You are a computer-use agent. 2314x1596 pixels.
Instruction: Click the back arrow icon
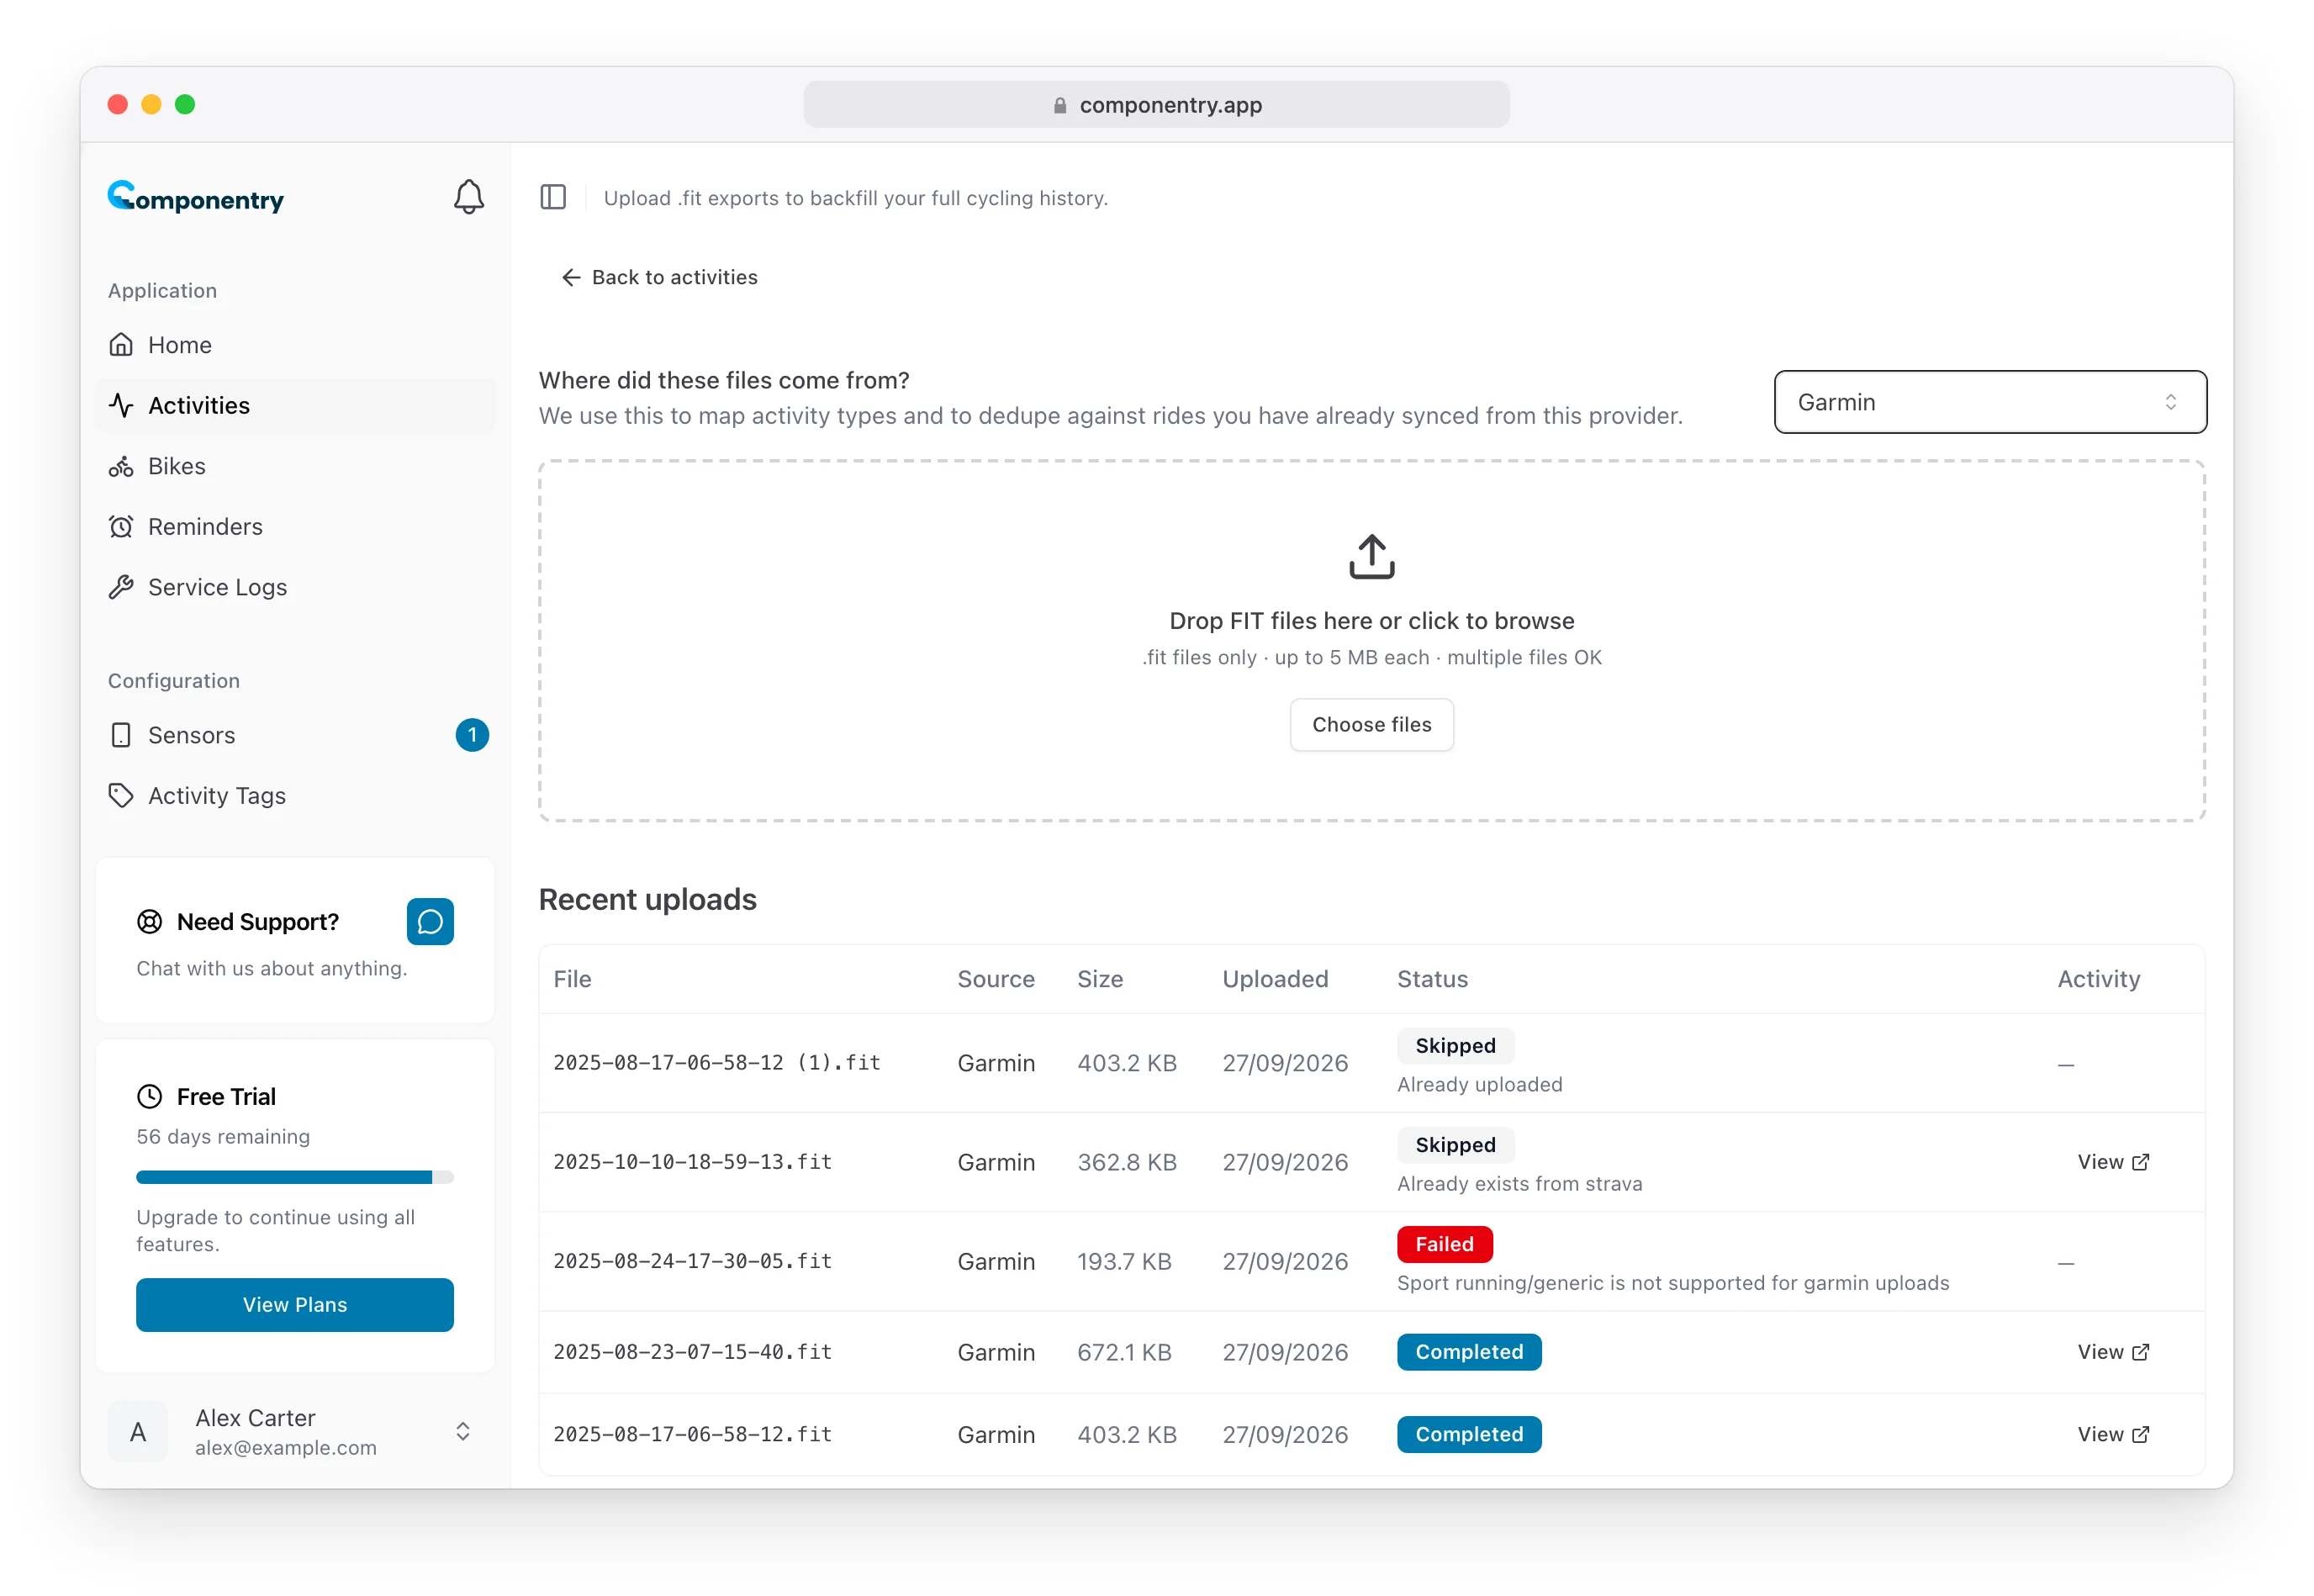pos(571,277)
